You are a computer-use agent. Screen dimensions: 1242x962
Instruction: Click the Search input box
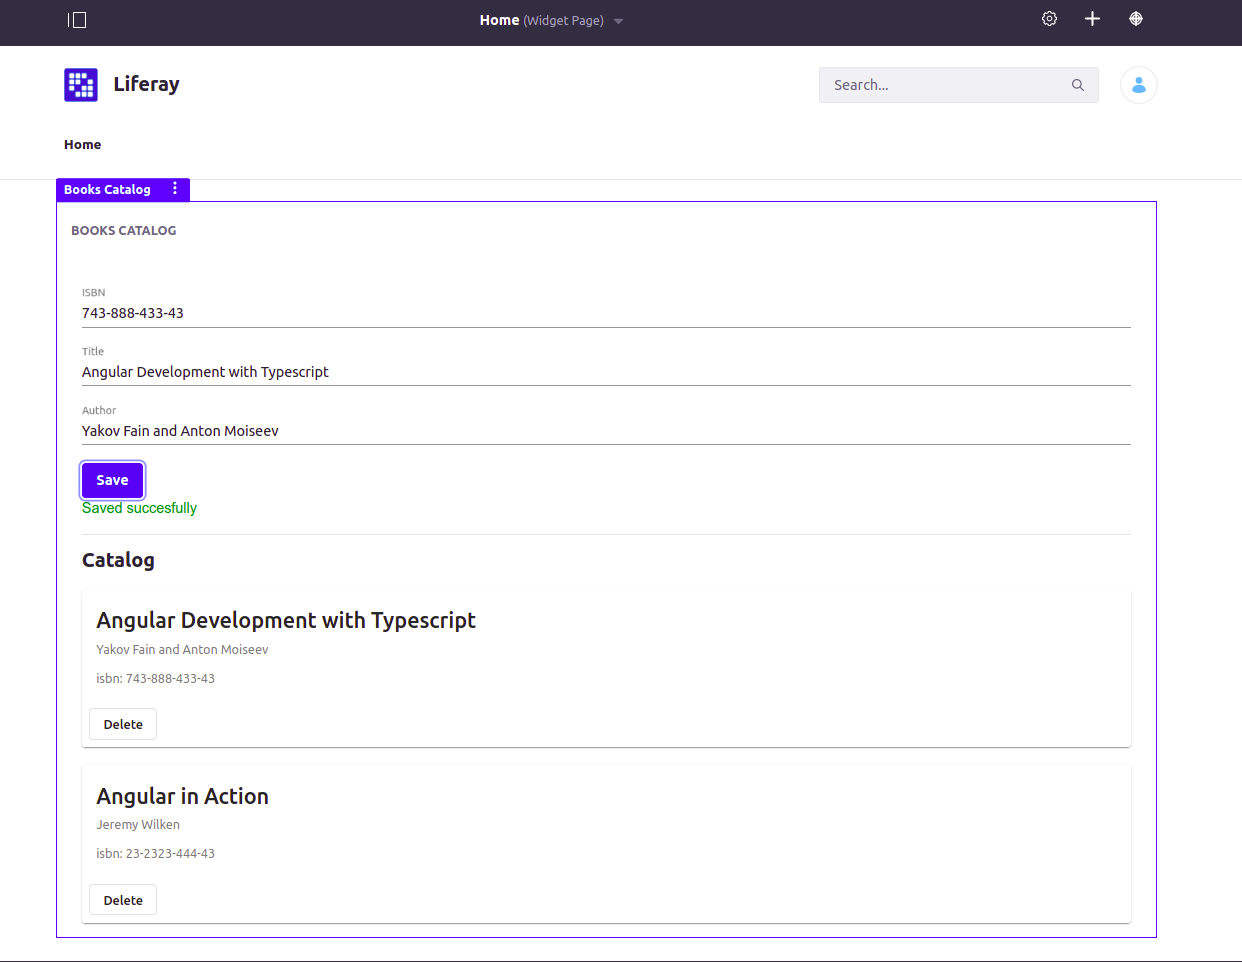(x=940, y=85)
